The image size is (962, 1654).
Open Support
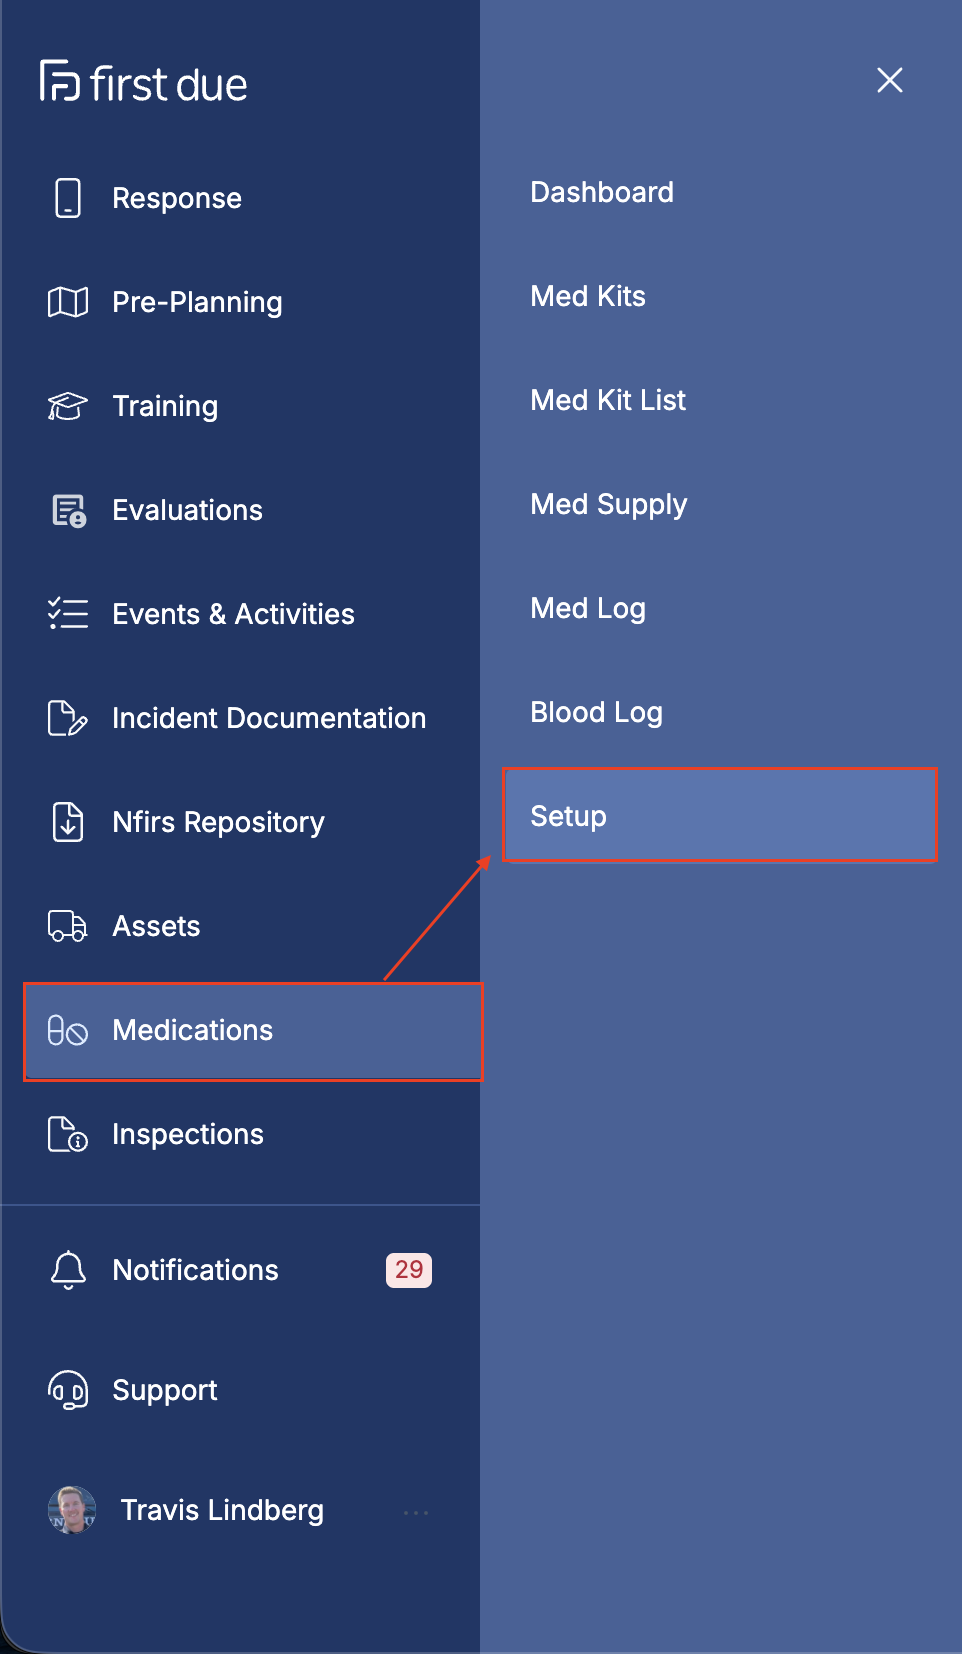tap(165, 1390)
